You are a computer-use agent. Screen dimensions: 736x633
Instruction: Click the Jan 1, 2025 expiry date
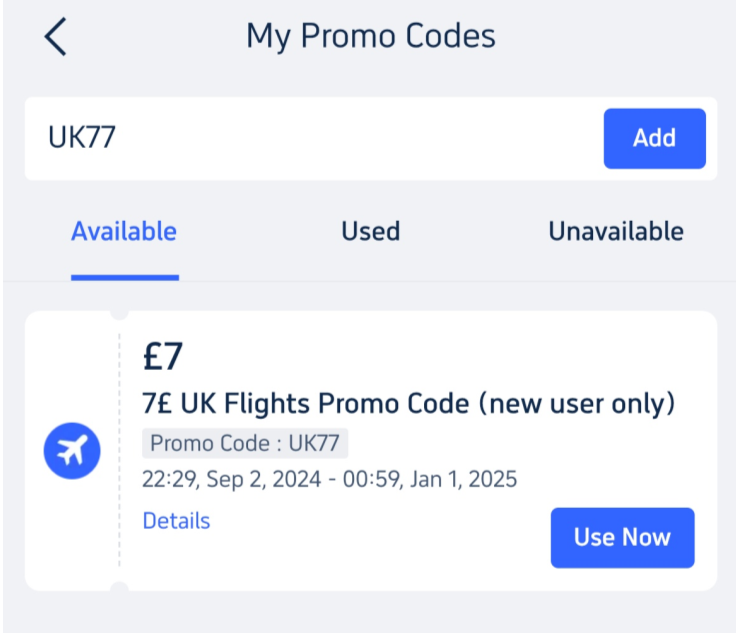point(468,480)
